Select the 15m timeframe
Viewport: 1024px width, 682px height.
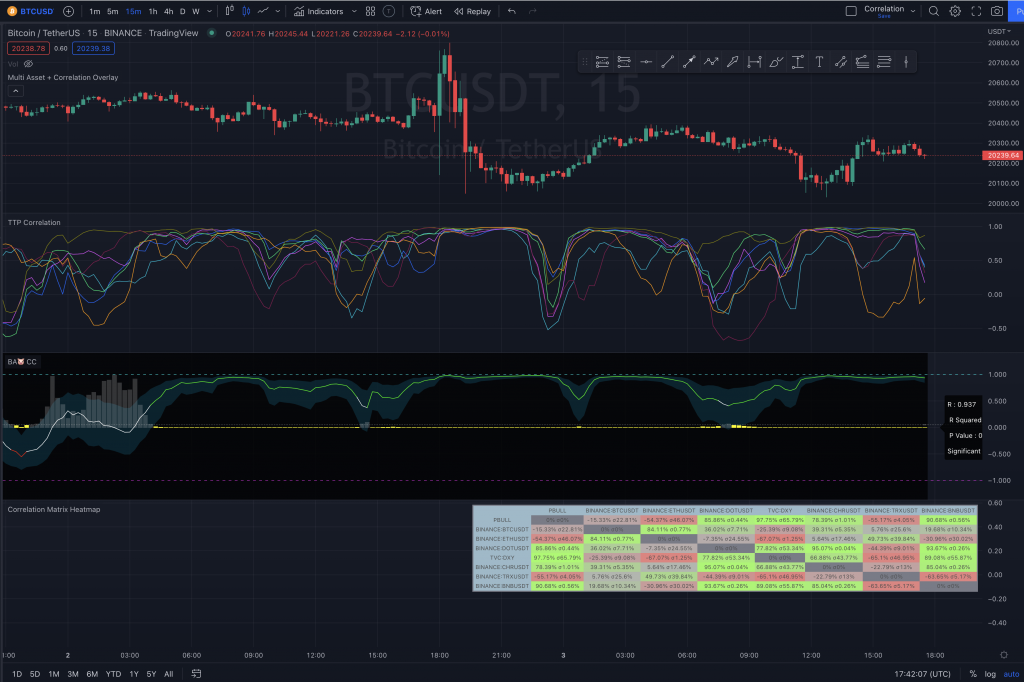pos(133,11)
